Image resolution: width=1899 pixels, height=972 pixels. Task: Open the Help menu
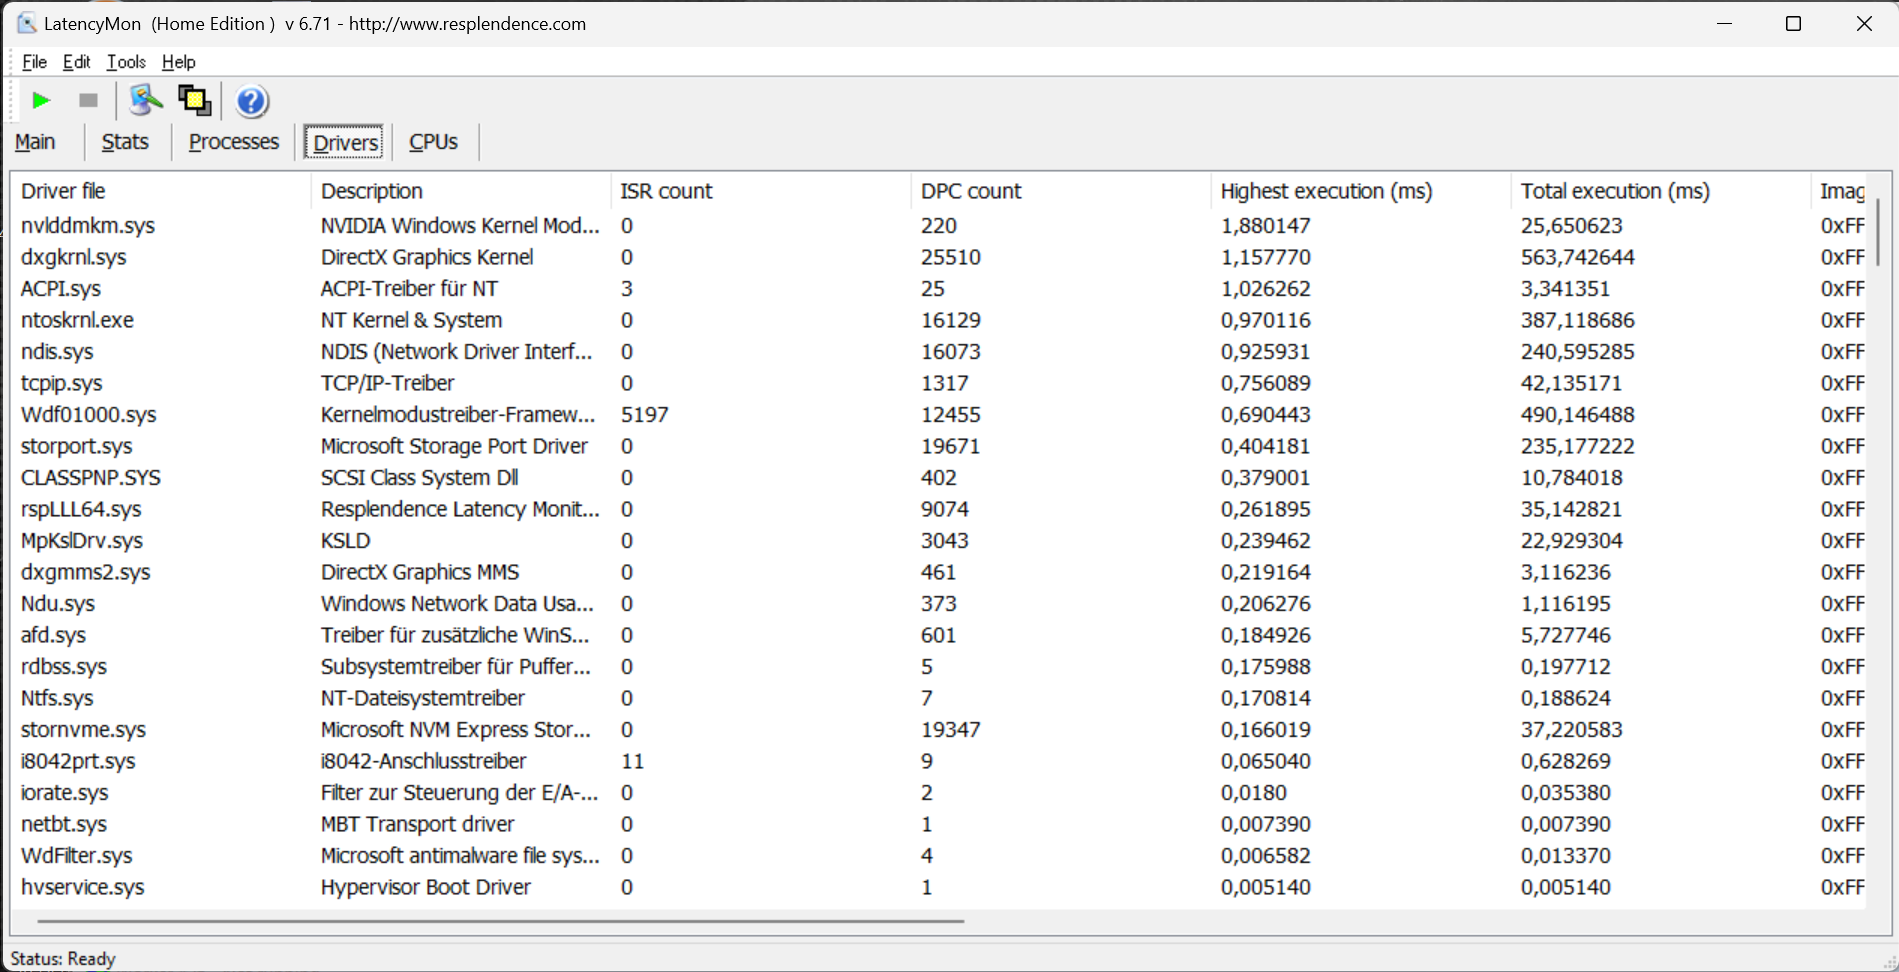pyautogui.click(x=179, y=62)
